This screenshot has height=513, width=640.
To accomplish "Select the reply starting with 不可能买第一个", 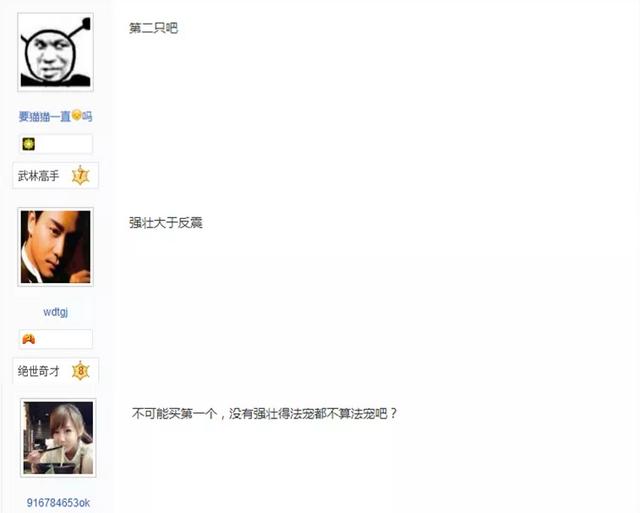I will click(264, 413).
